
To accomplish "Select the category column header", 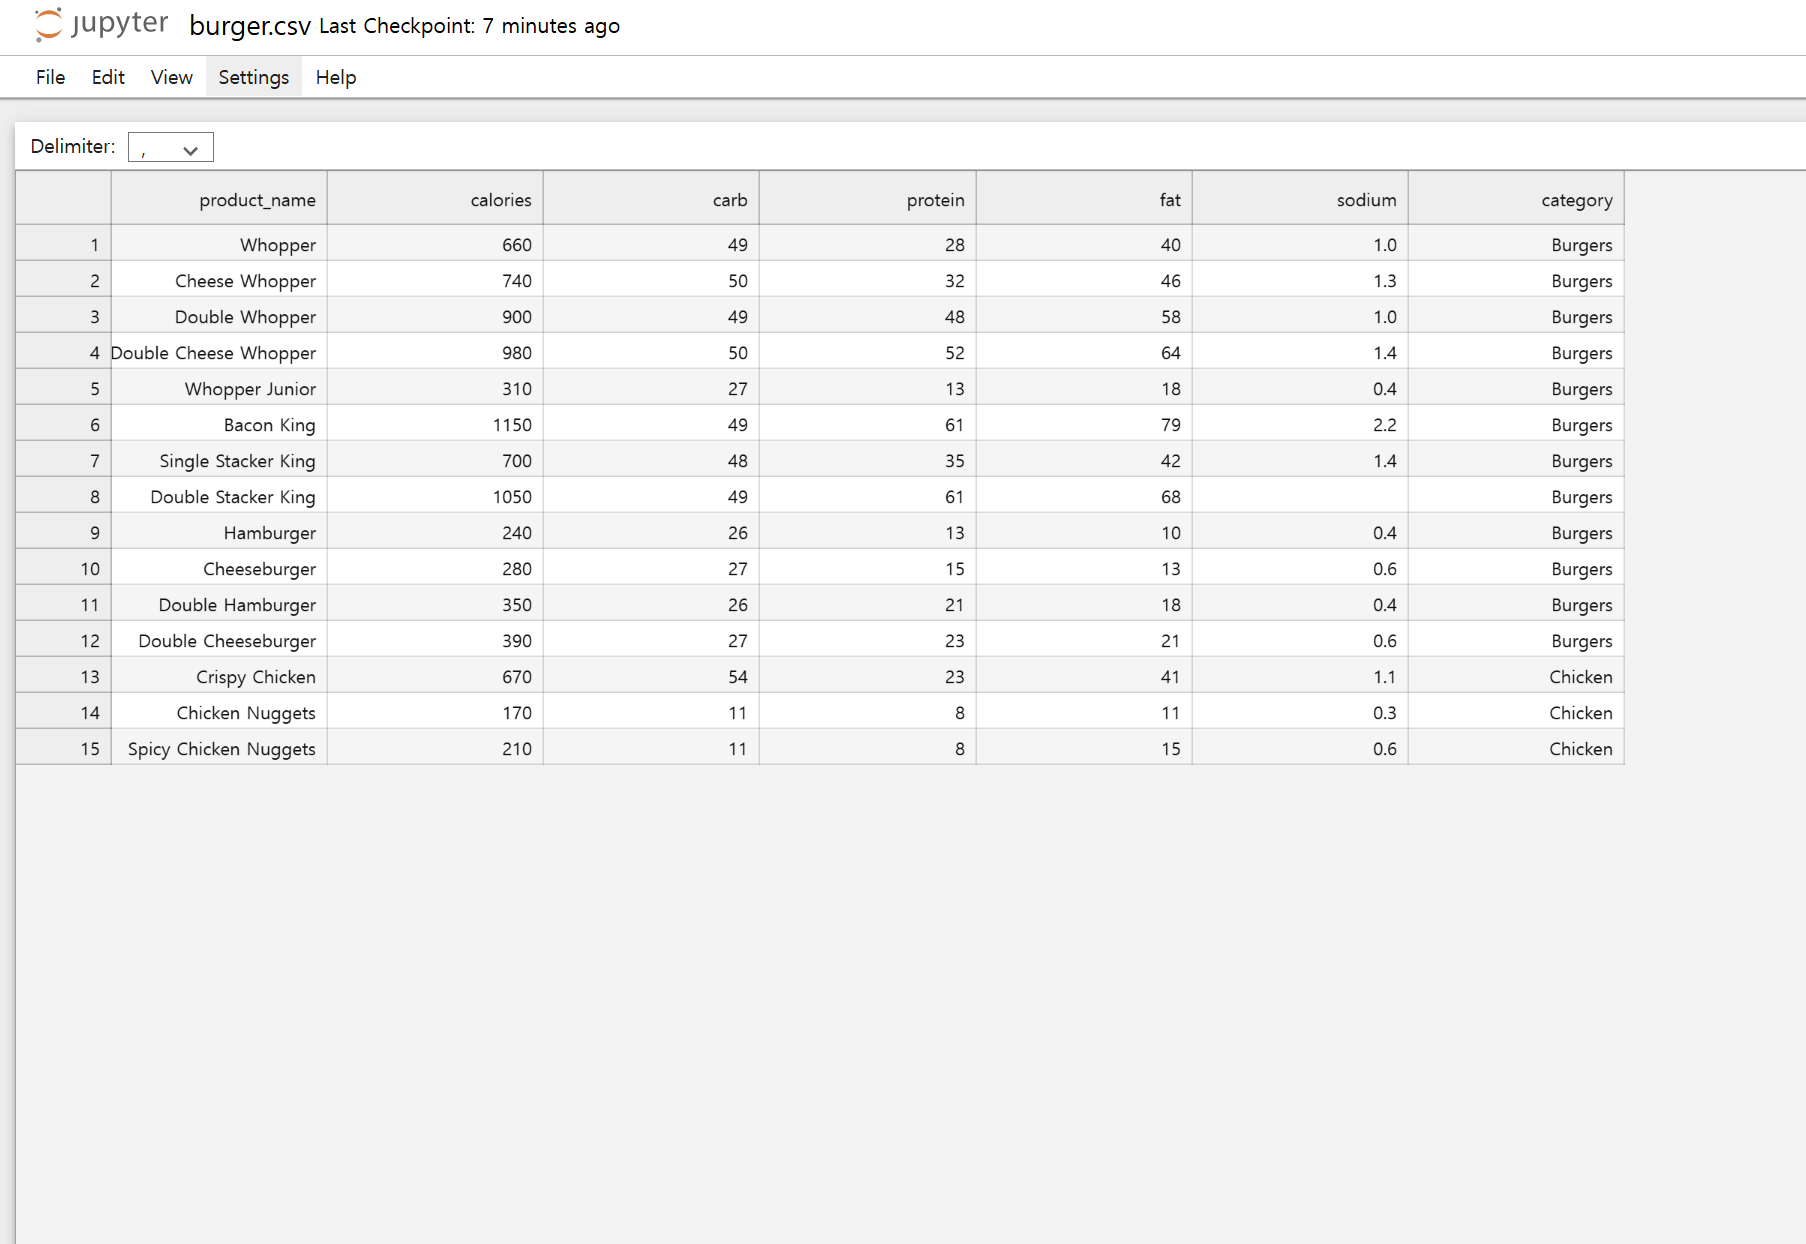I will coord(1516,199).
